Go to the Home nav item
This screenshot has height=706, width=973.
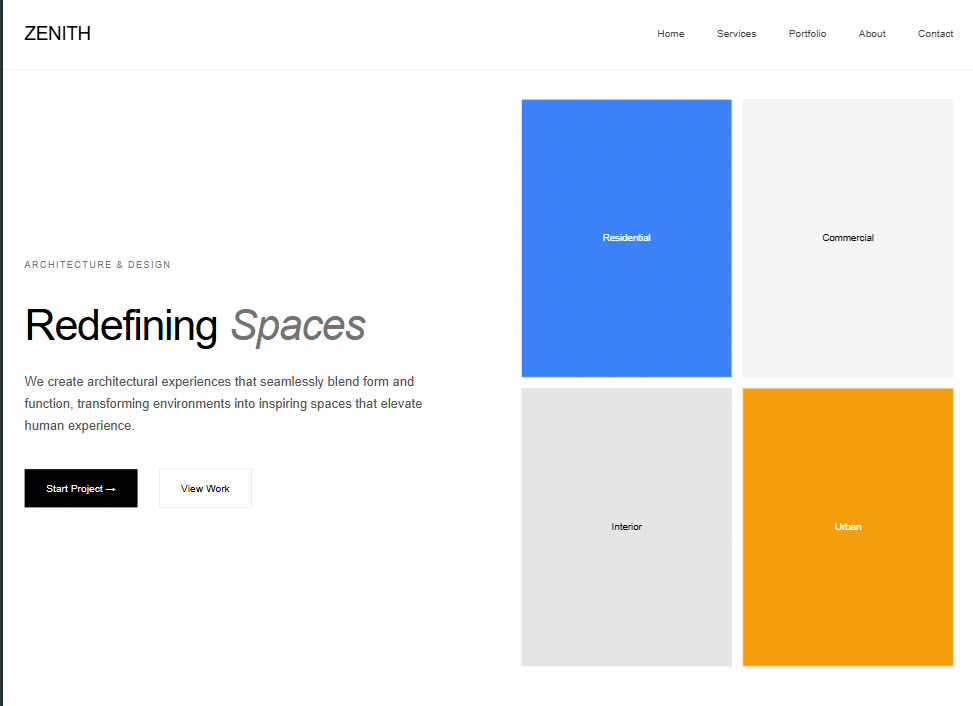[x=670, y=34]
